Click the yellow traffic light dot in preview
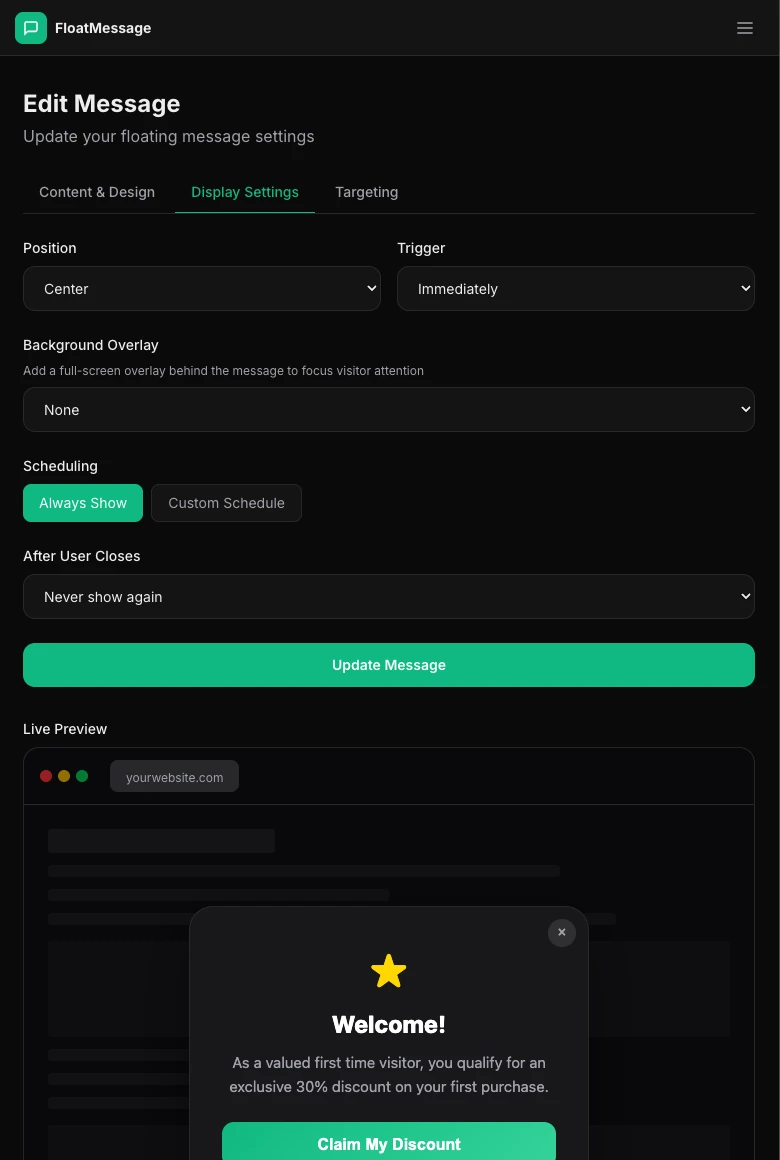Viewport: 780px width, 1160px height. (x=64, y=775)
